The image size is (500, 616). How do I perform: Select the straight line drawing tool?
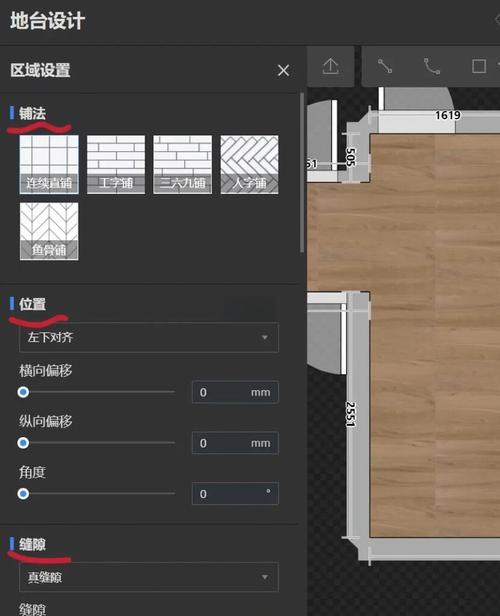[x=385, y=66]
